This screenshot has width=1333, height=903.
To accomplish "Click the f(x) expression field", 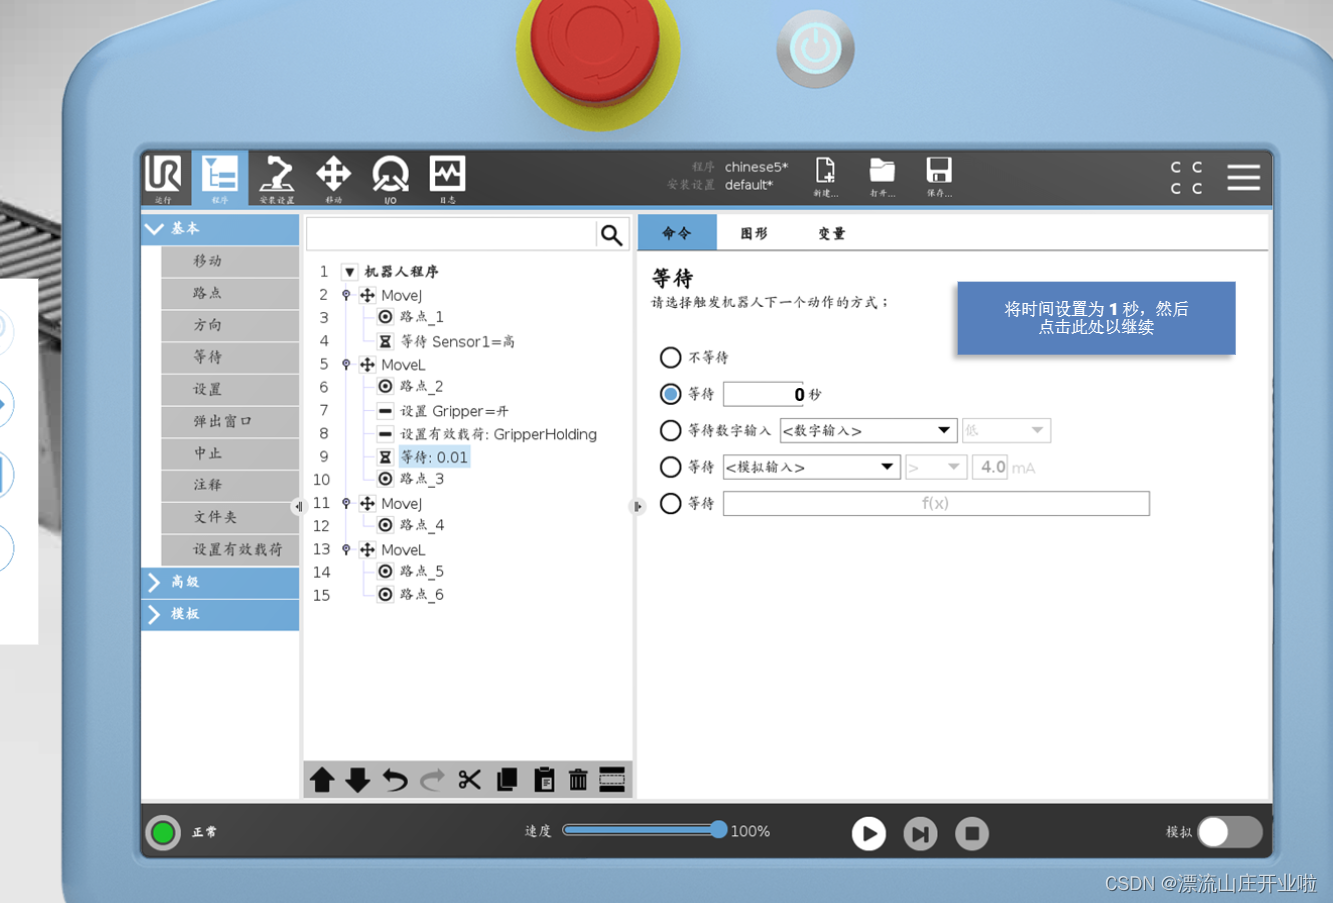I will pos(936,503).
